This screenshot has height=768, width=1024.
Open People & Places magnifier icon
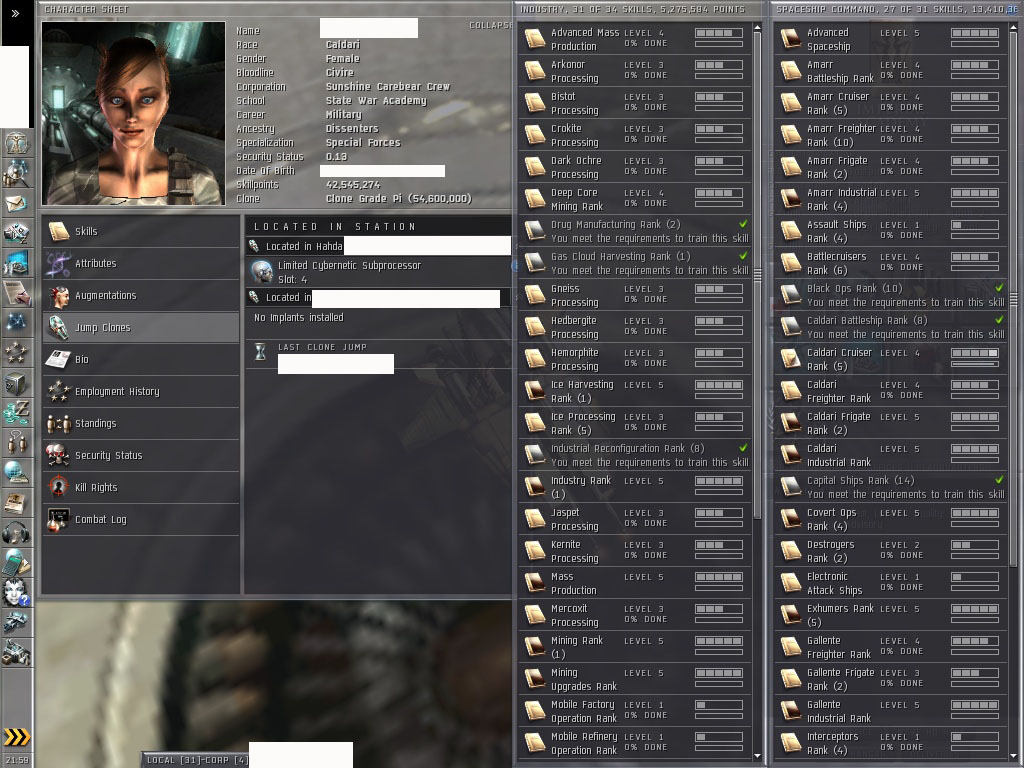(16, 173)
